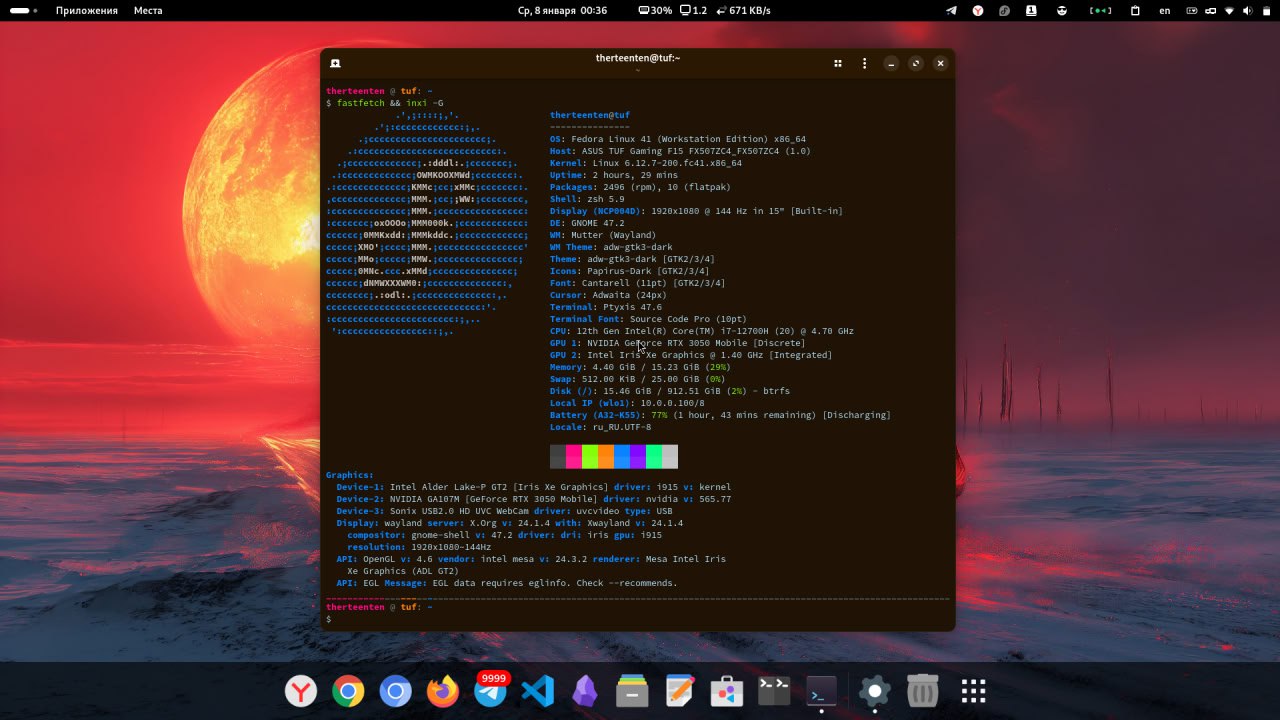
Task: Click the 'Shell: zsh 5.9' line
Action: pyautogui.click(x=587, y=199)
